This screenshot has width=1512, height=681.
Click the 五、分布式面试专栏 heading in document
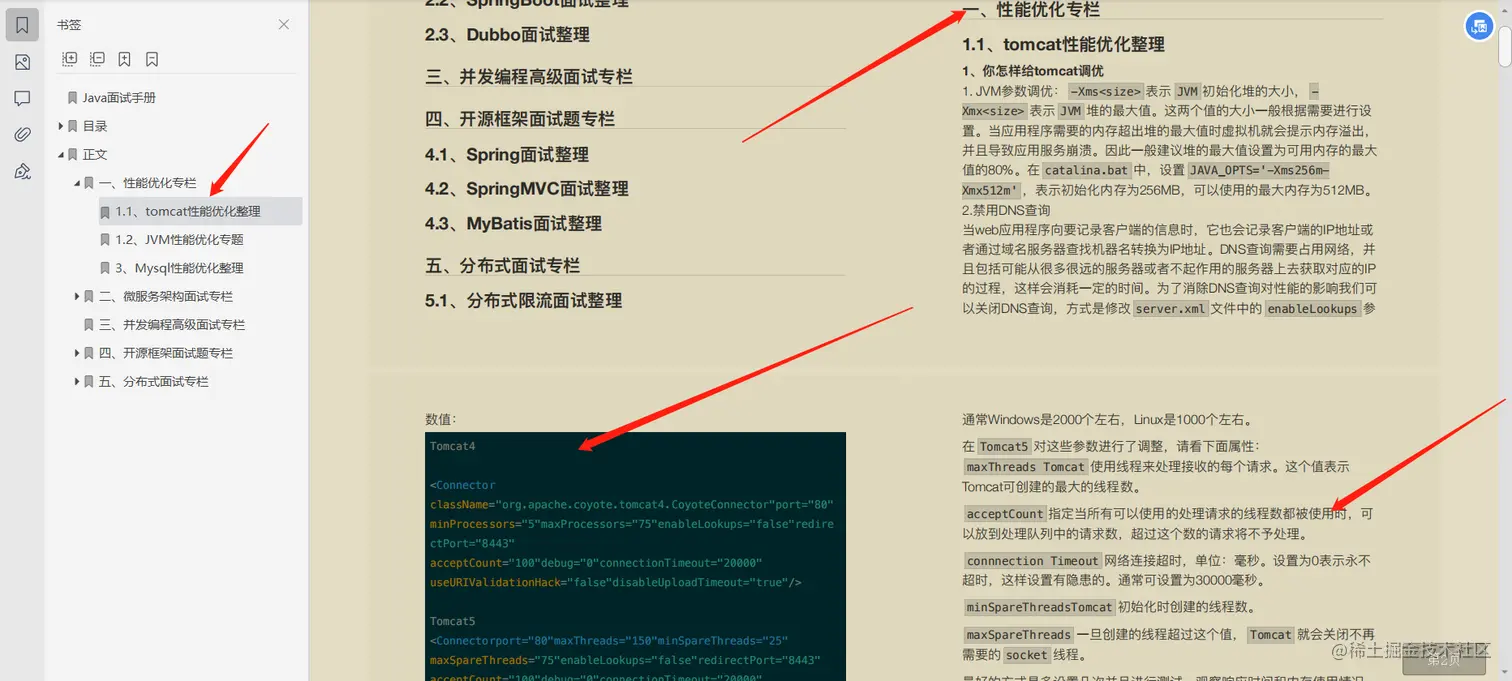(502, 266)
